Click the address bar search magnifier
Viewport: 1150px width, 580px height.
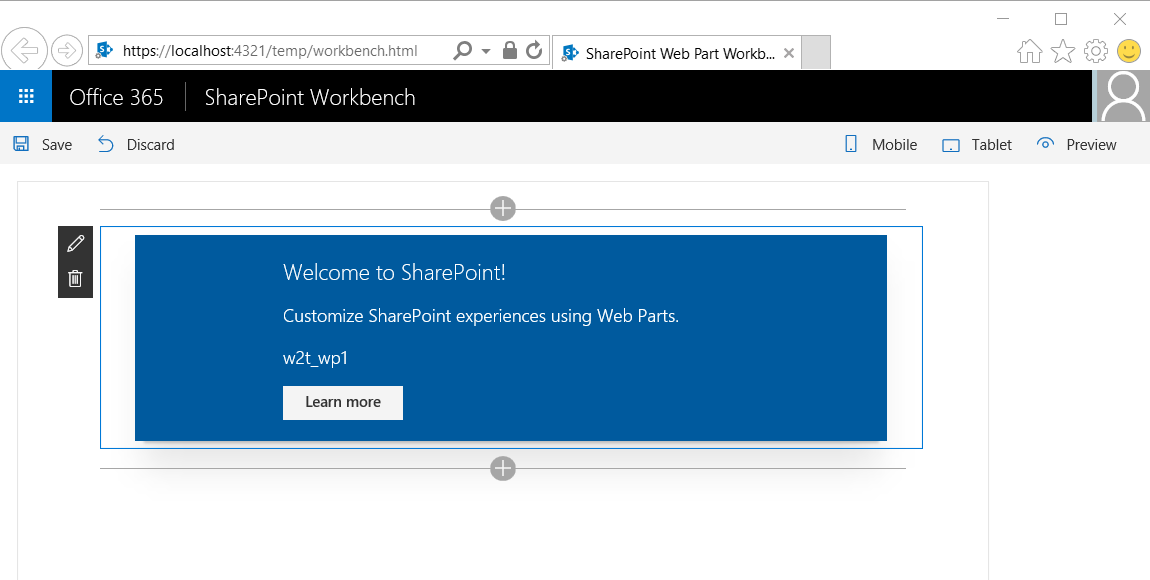pyautogui.click(x=463, y=51)
